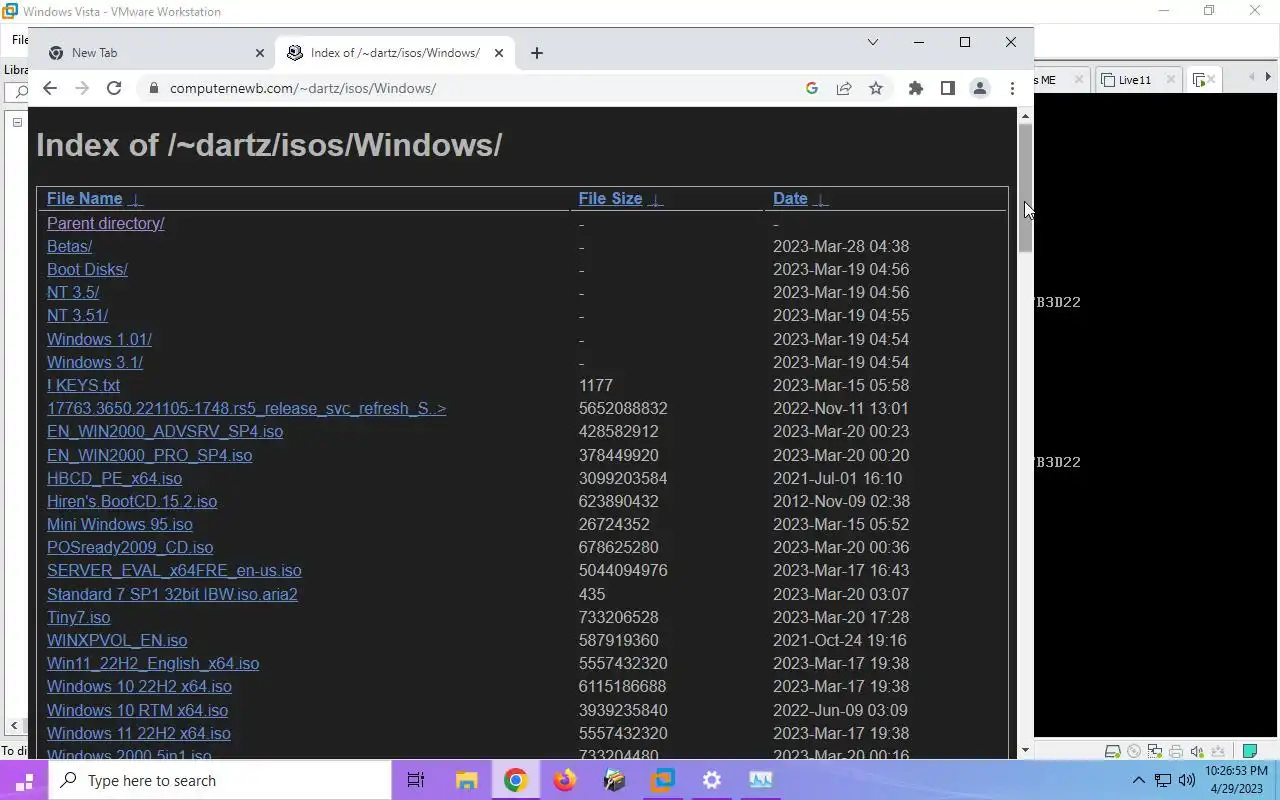Download Windows 10 RTM x64.iso

[x=137, y=710]
